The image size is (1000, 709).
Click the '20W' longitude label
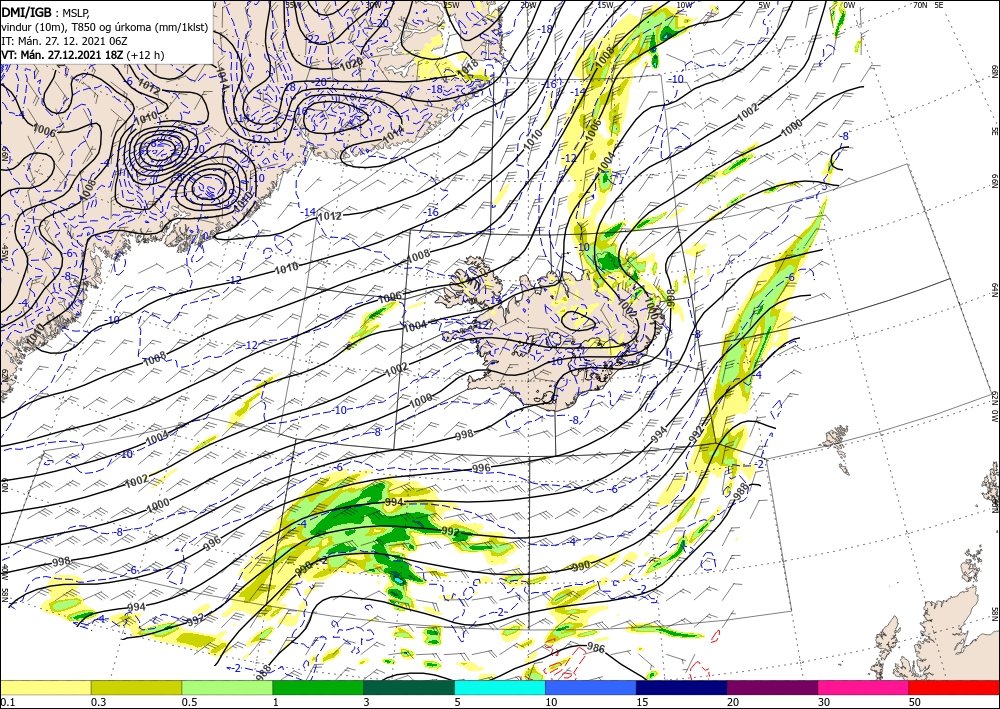click(527, 5)
